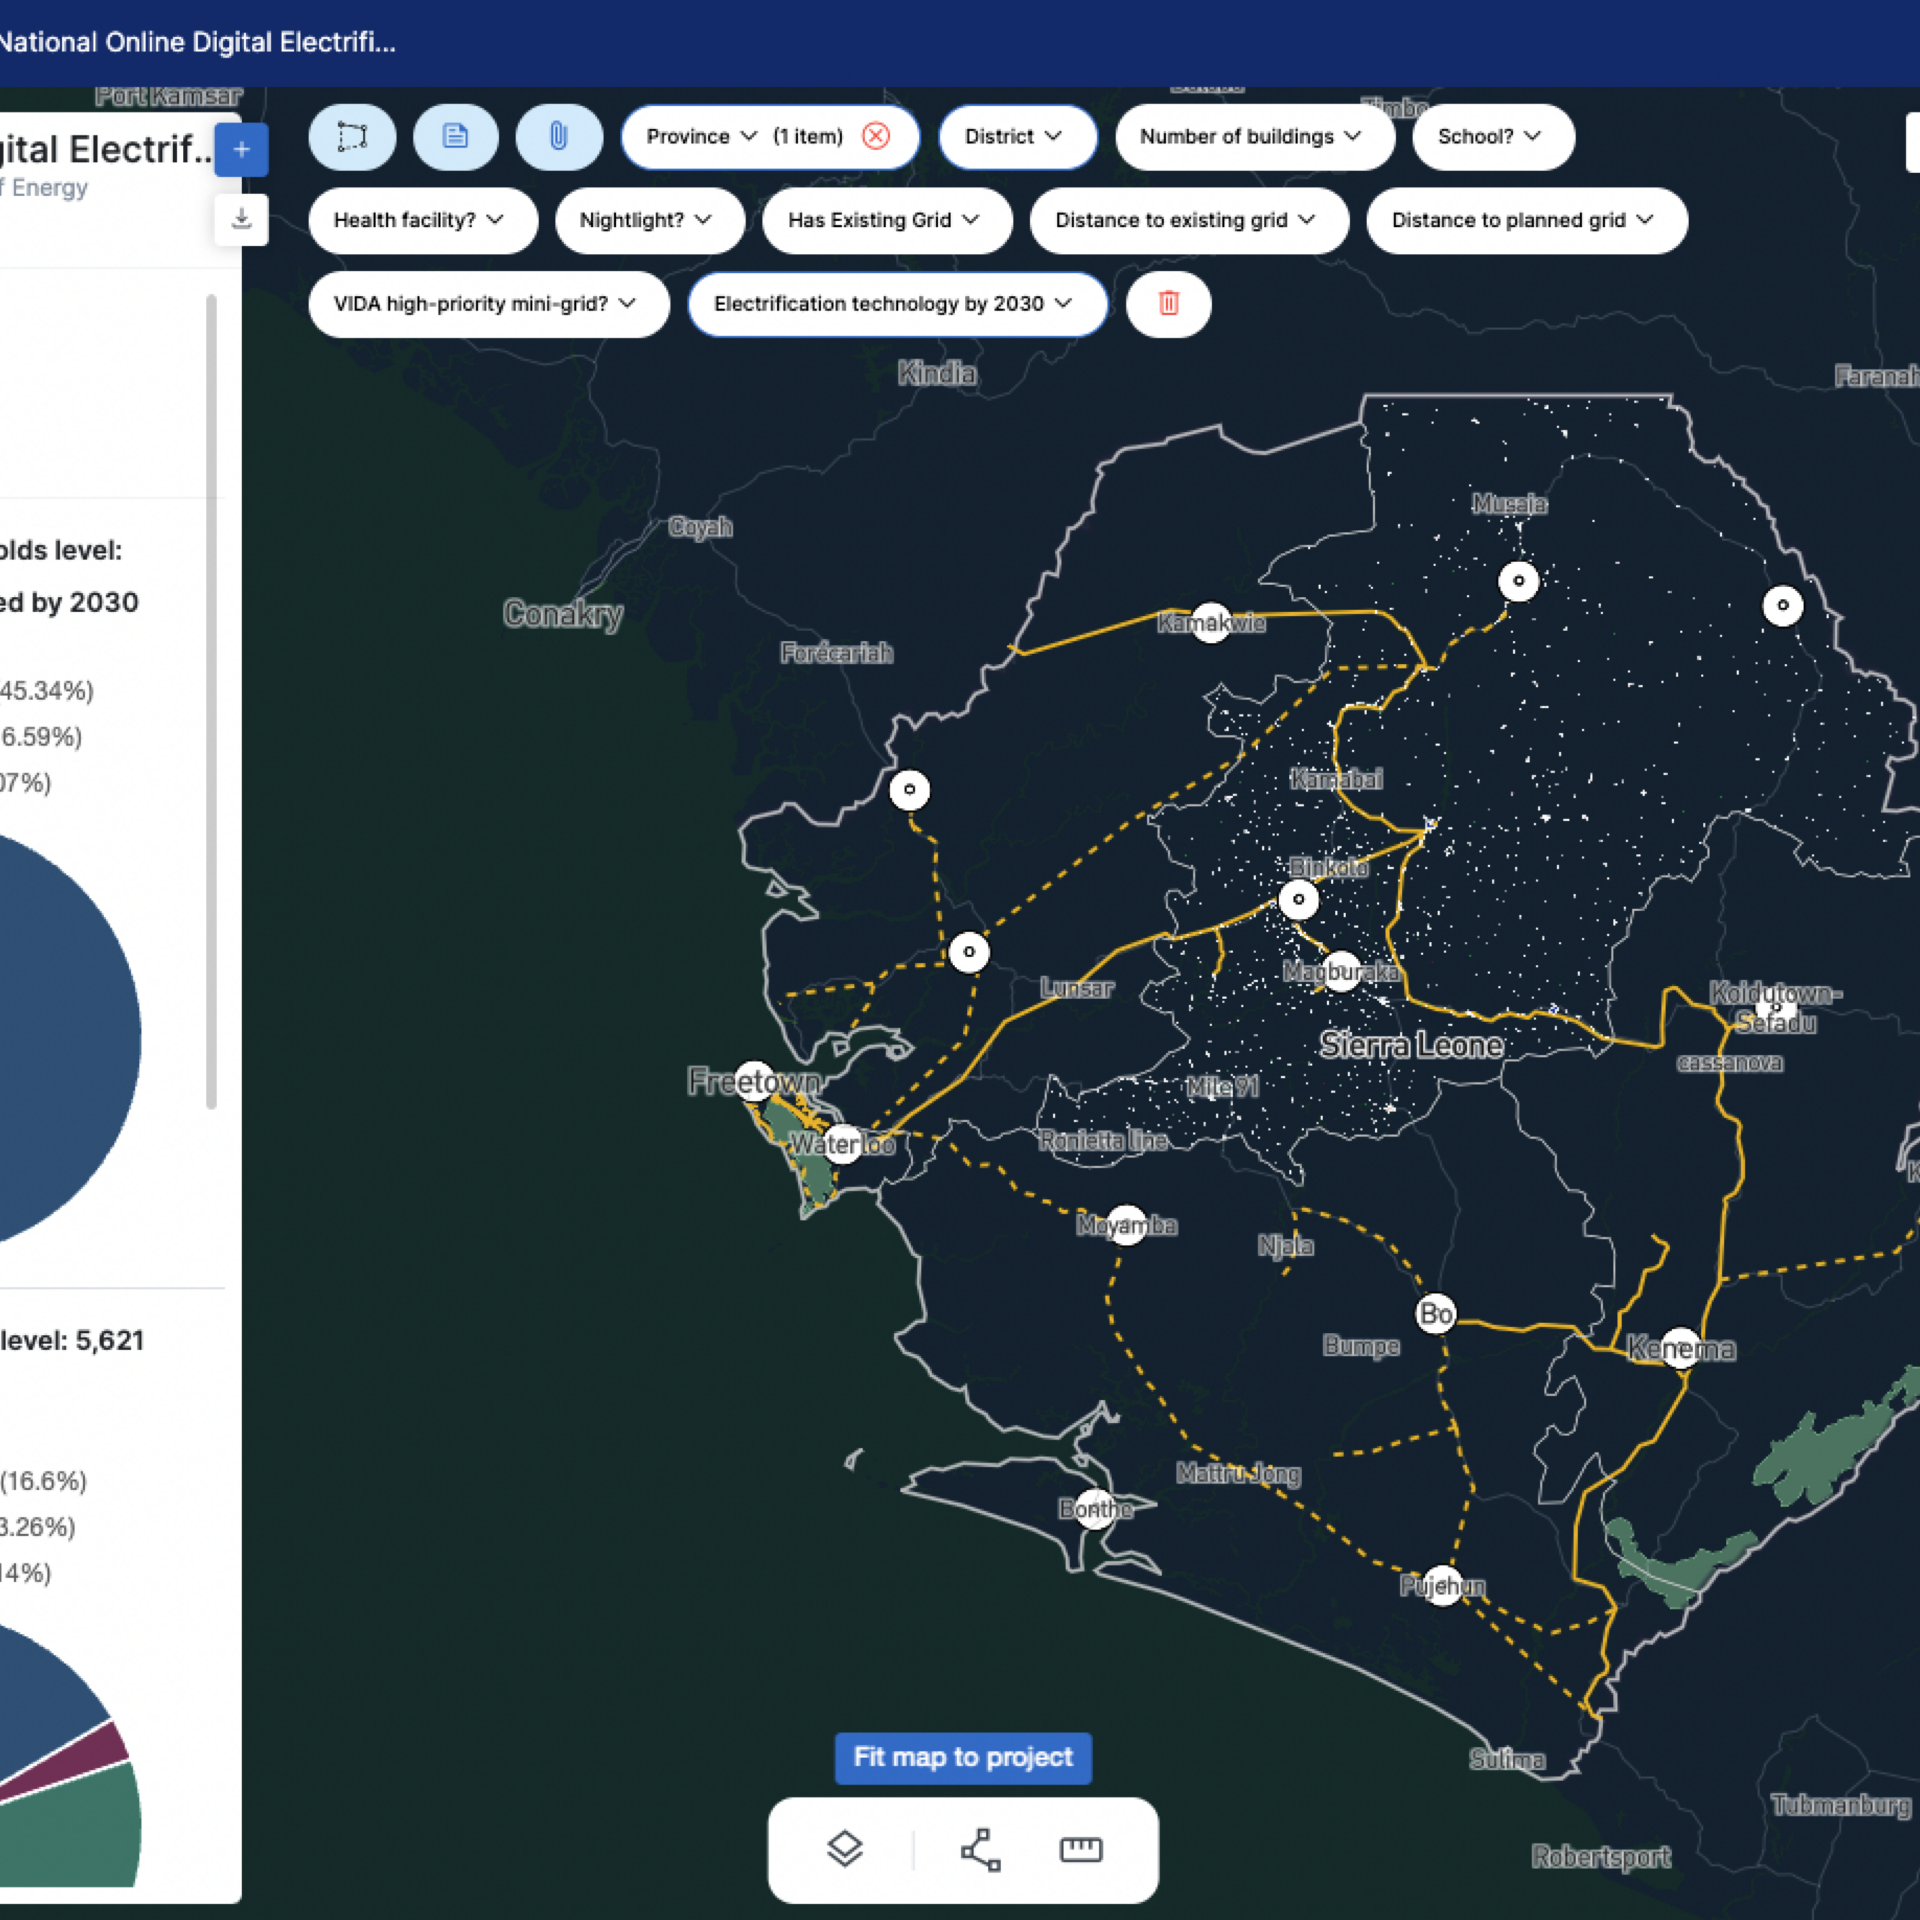
Task: Expand Has Existing Grid filter
Action: (885, 220)
